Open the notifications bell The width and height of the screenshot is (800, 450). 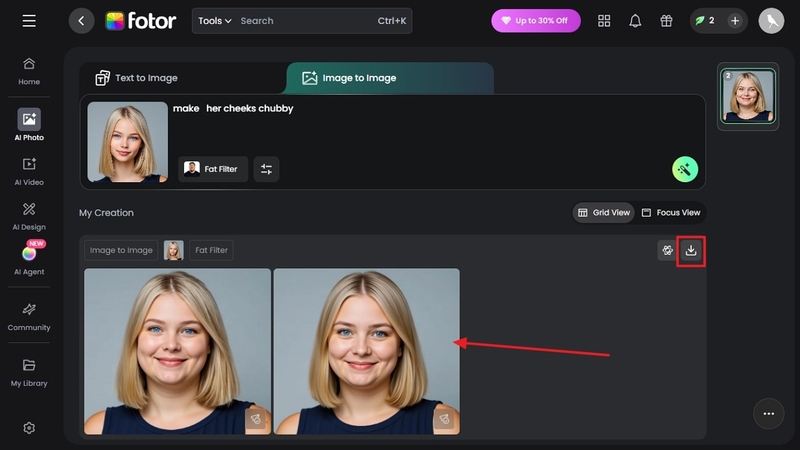[635, 21]
